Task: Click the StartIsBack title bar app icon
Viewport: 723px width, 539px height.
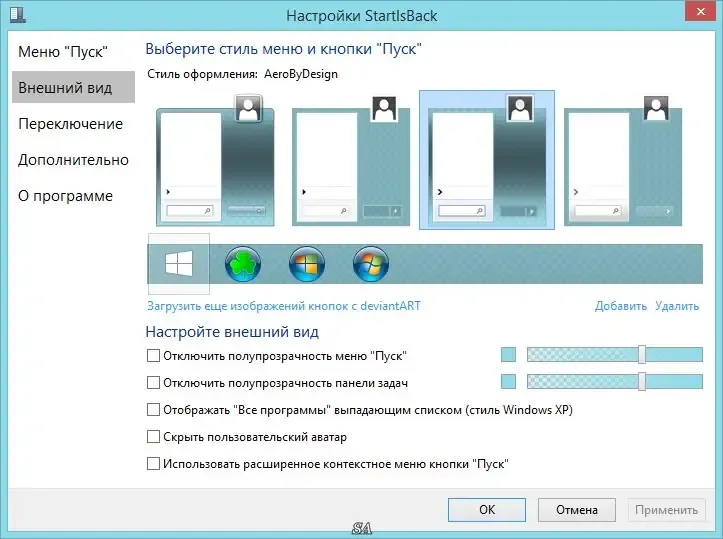Action: coord(18,14)
